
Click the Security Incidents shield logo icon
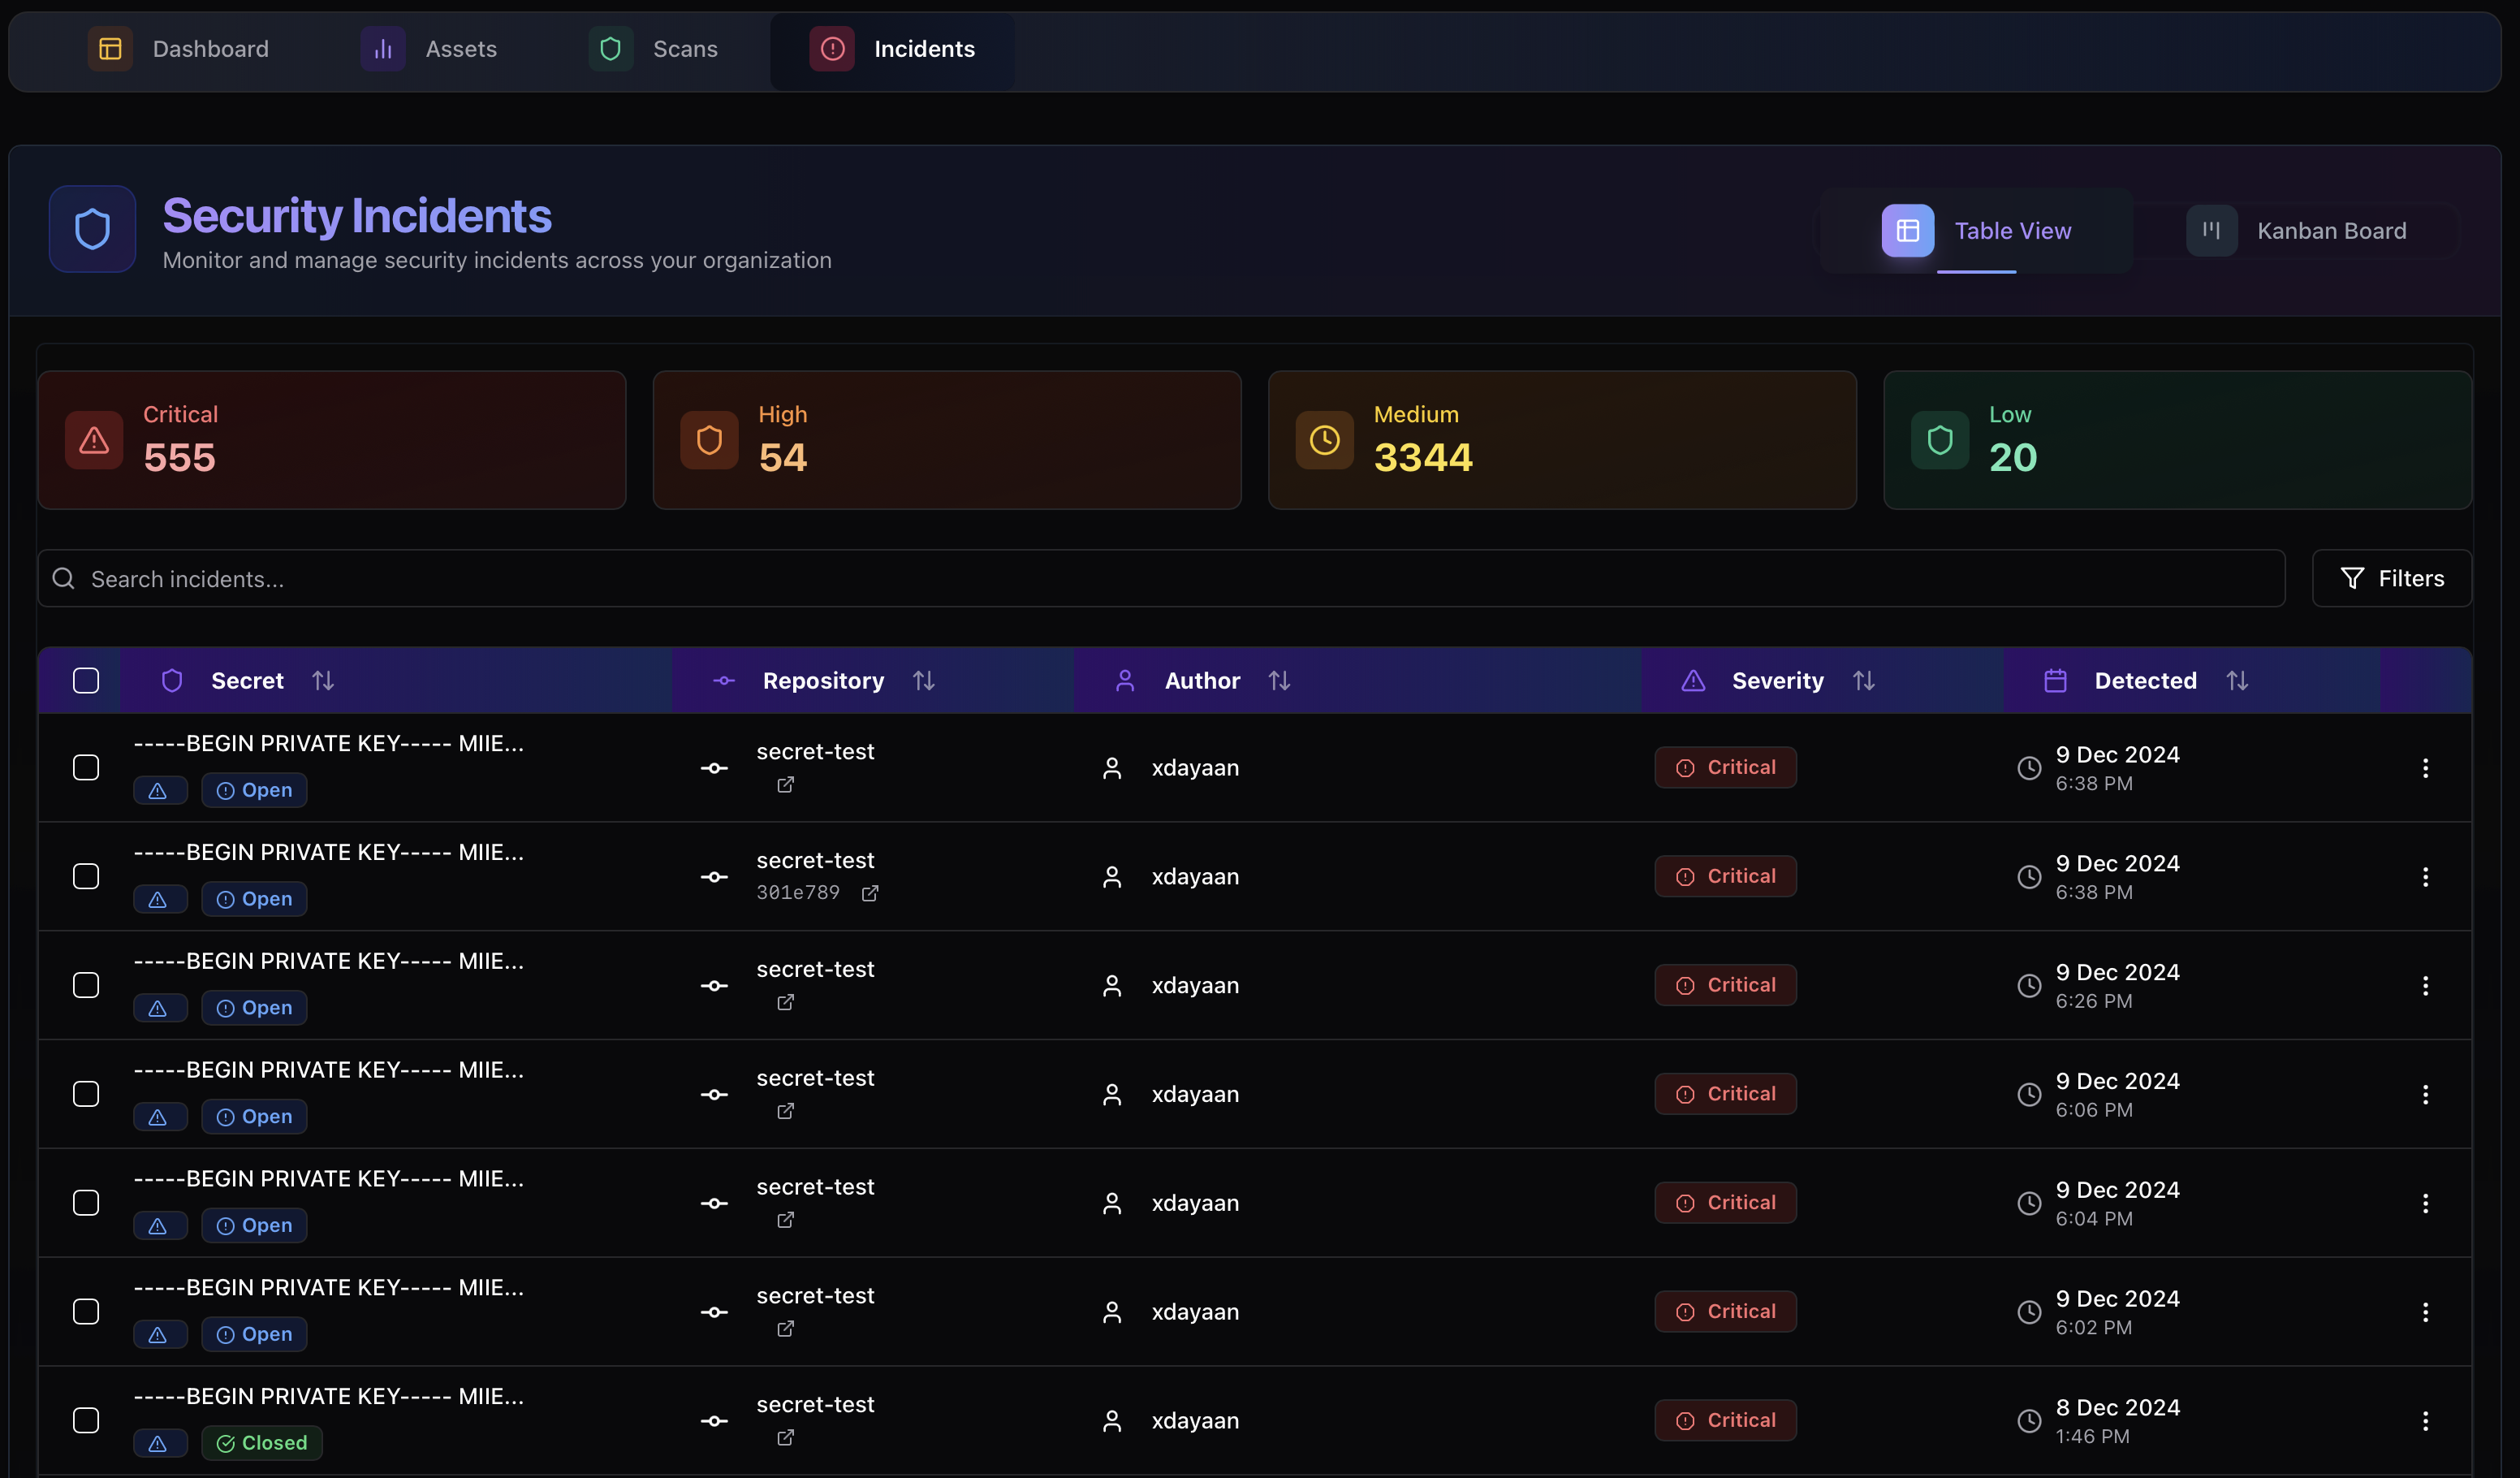pyautogui.click(x=92, y=229)
